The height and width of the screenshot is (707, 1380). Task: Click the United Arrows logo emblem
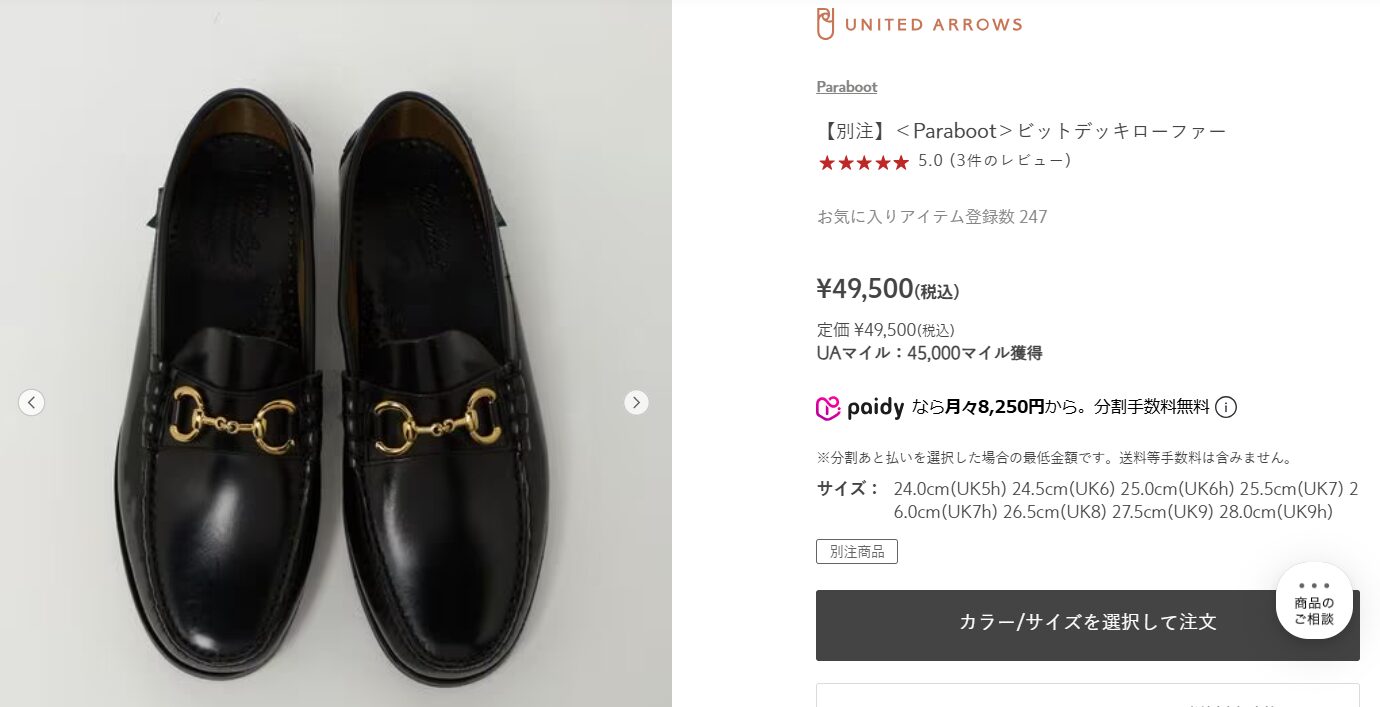click(x=825, y=24)
